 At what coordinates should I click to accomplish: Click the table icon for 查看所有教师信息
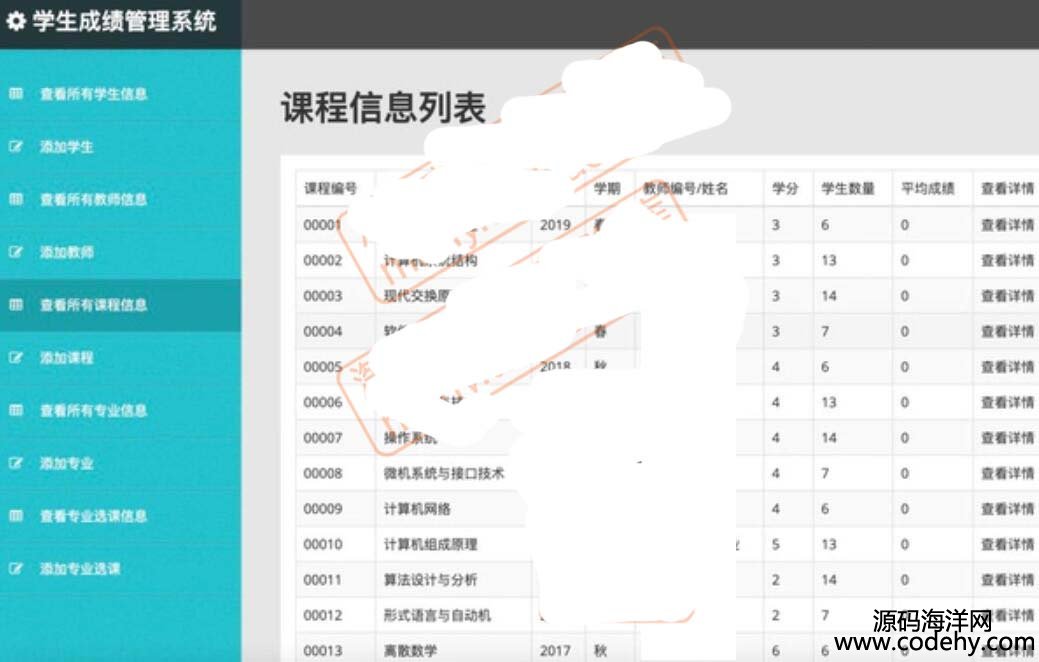[16, 199]
